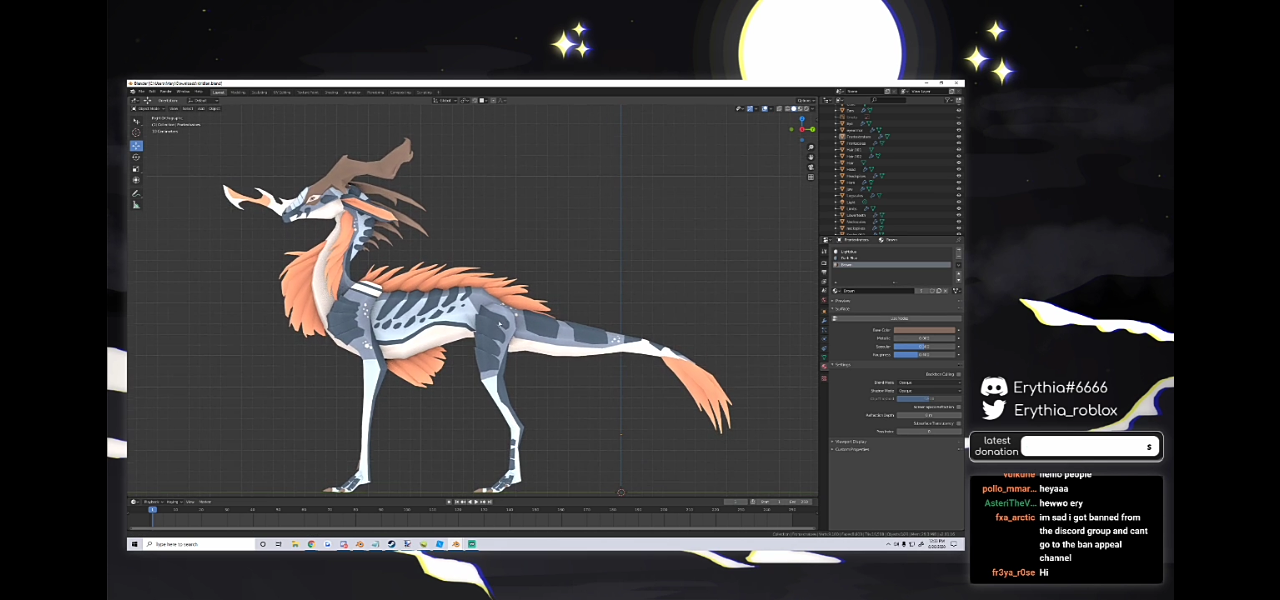Open the Modifiers properties tab
This screenshot has height=600, width=1280.
(x=824, y=320)
